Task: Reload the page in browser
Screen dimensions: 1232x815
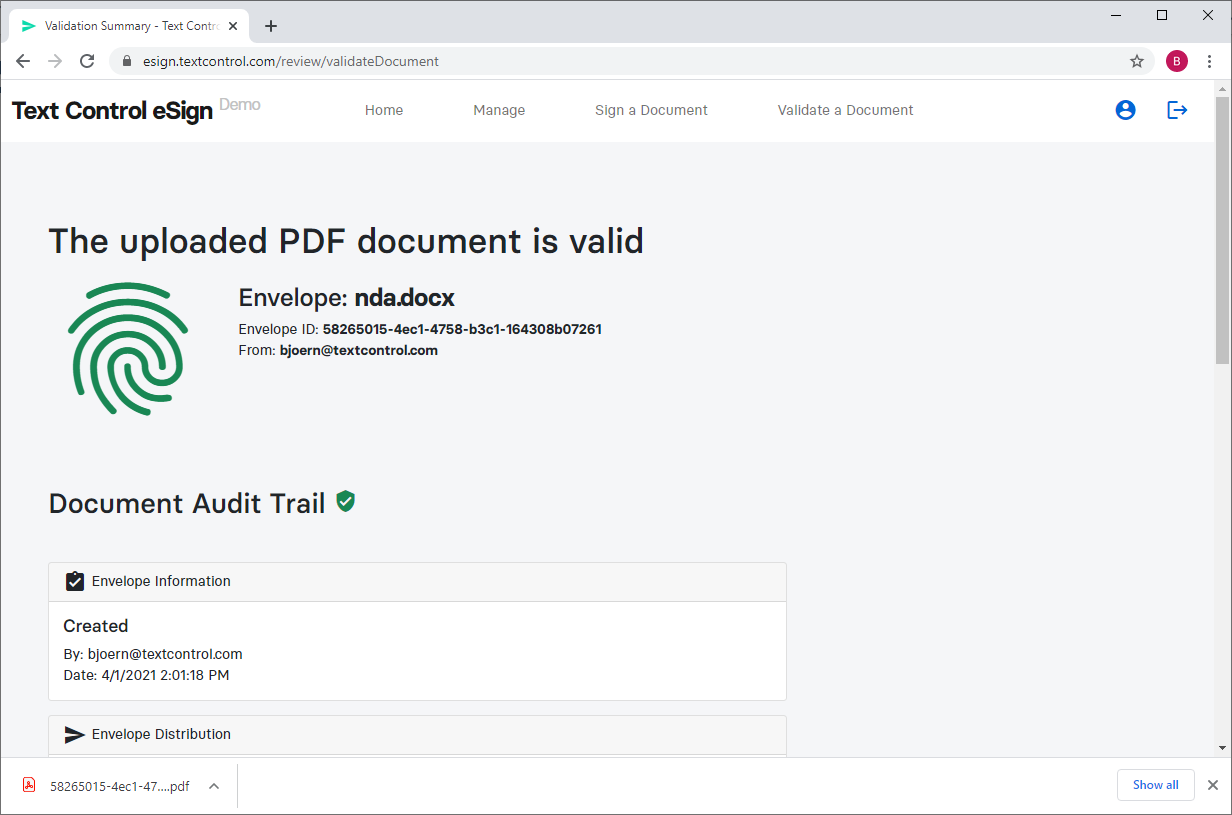Action: click(x=87, y=61)
